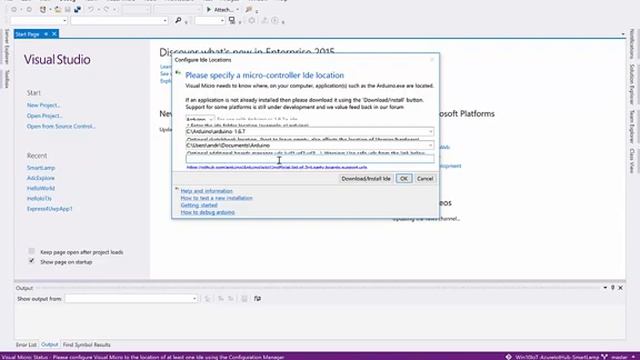Click the open file toolbar icon
The image size is (640, 360).
coord(58,9)
